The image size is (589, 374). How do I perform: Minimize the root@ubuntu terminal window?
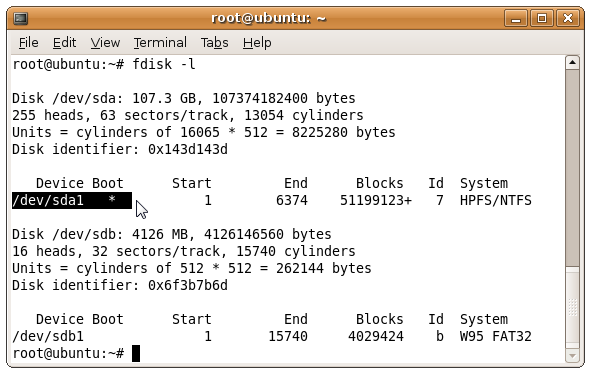516,18
